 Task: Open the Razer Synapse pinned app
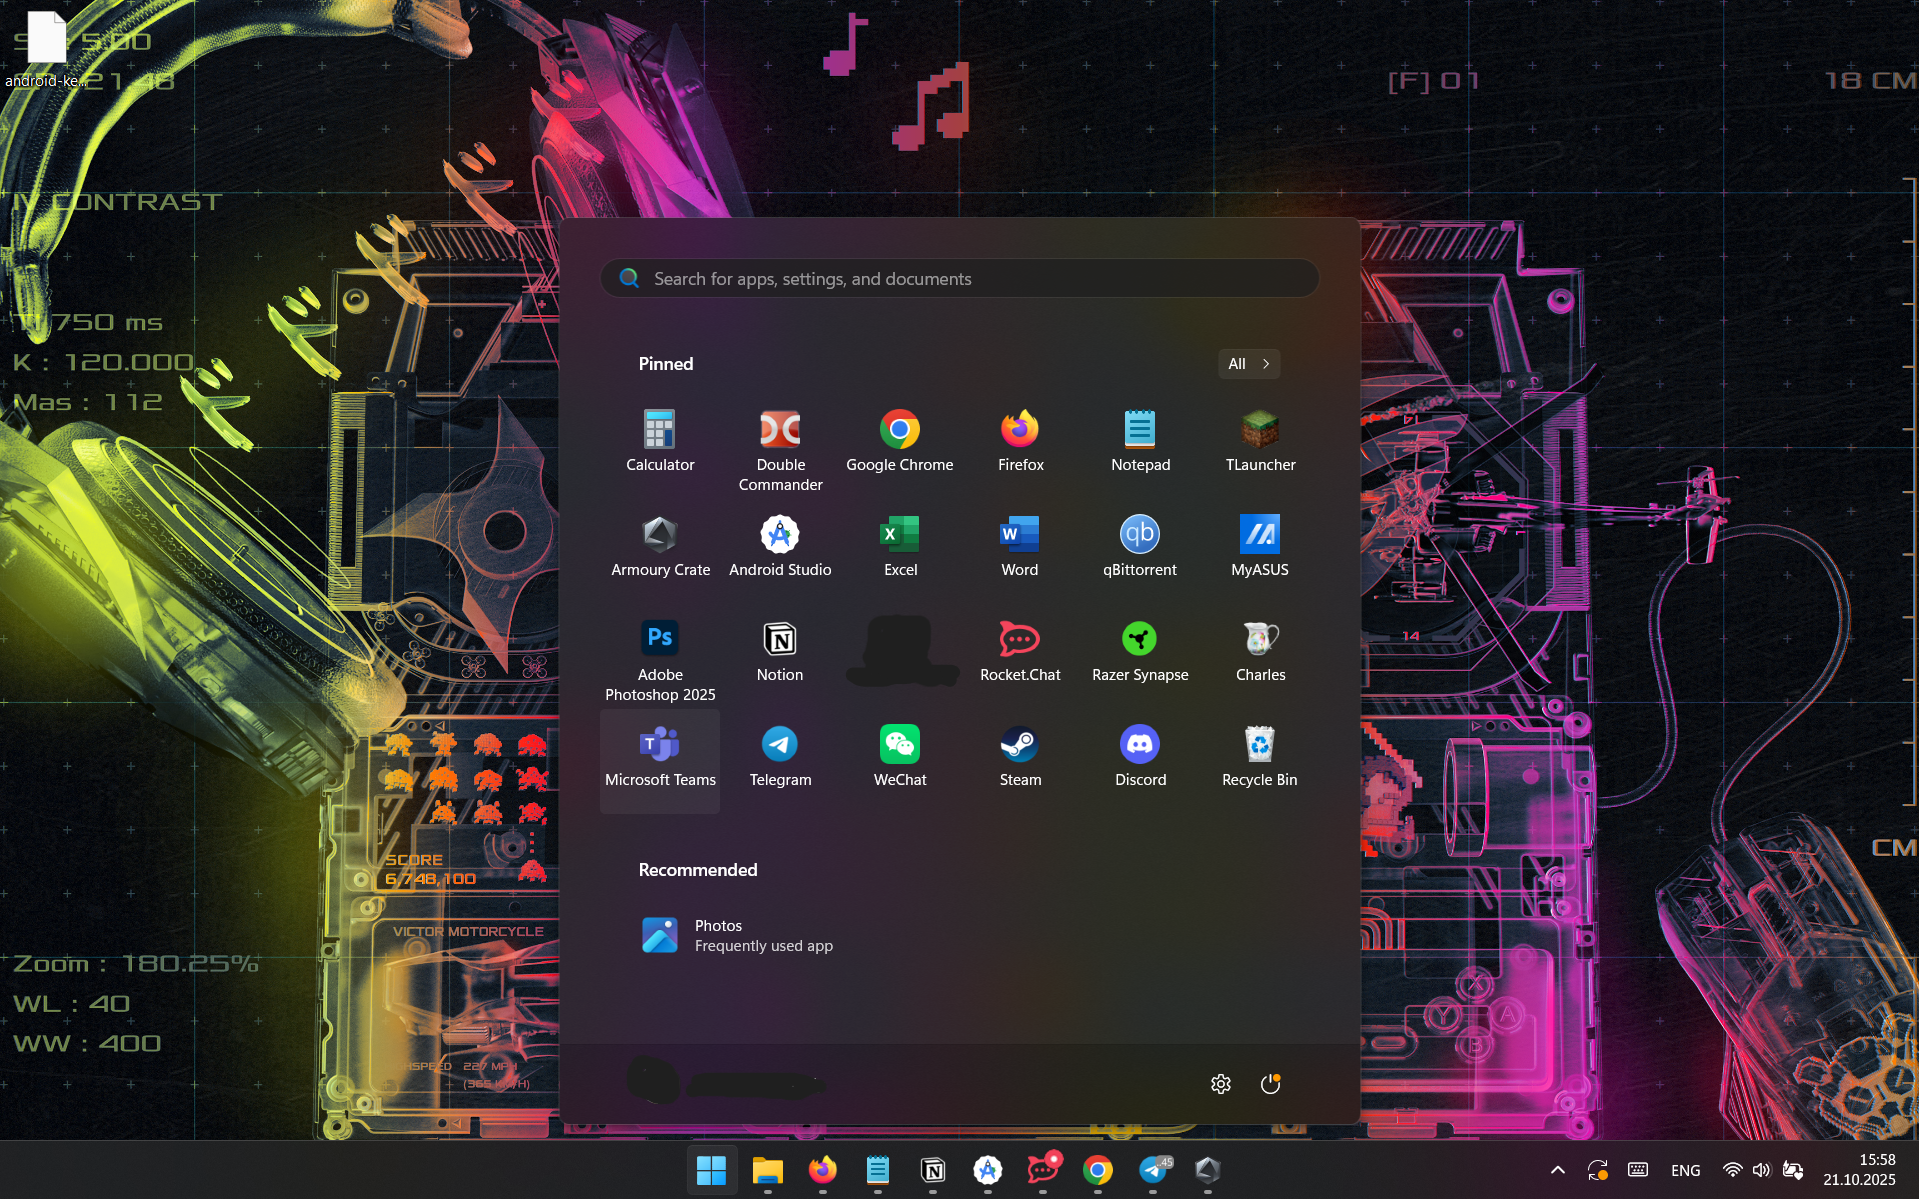coord(1140,651)
